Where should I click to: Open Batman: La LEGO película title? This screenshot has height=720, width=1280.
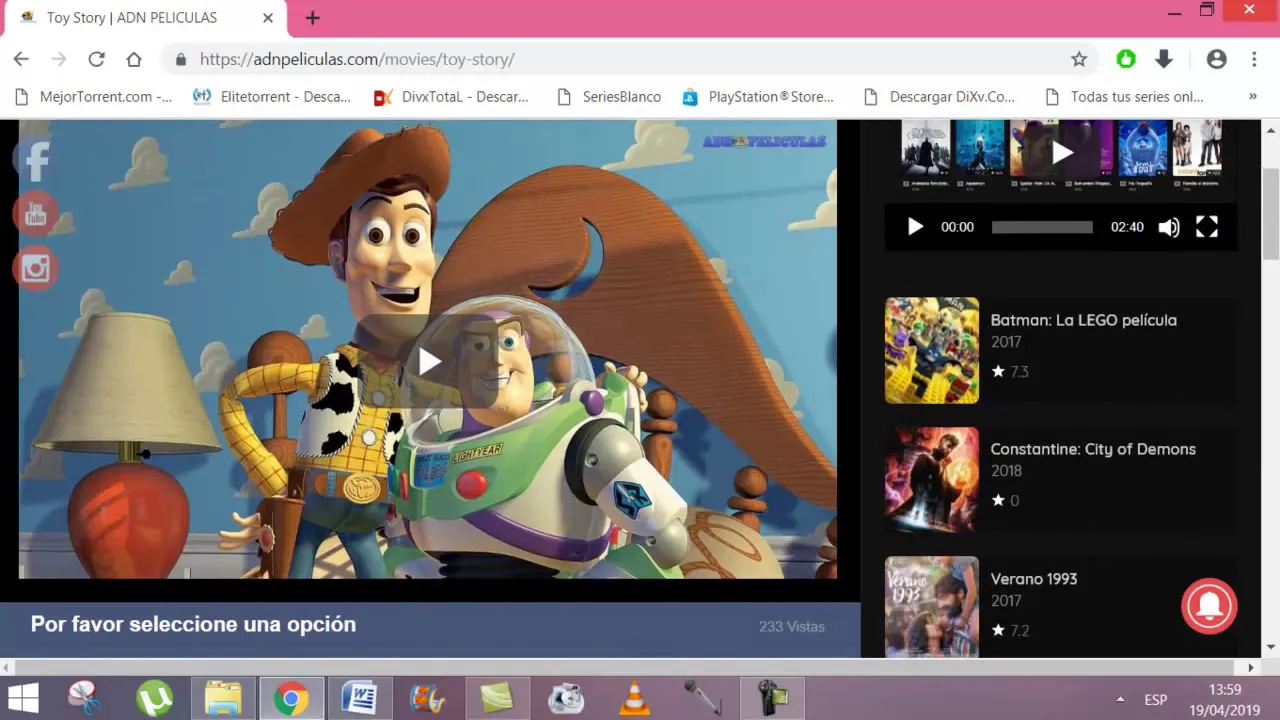(1083, 320)
